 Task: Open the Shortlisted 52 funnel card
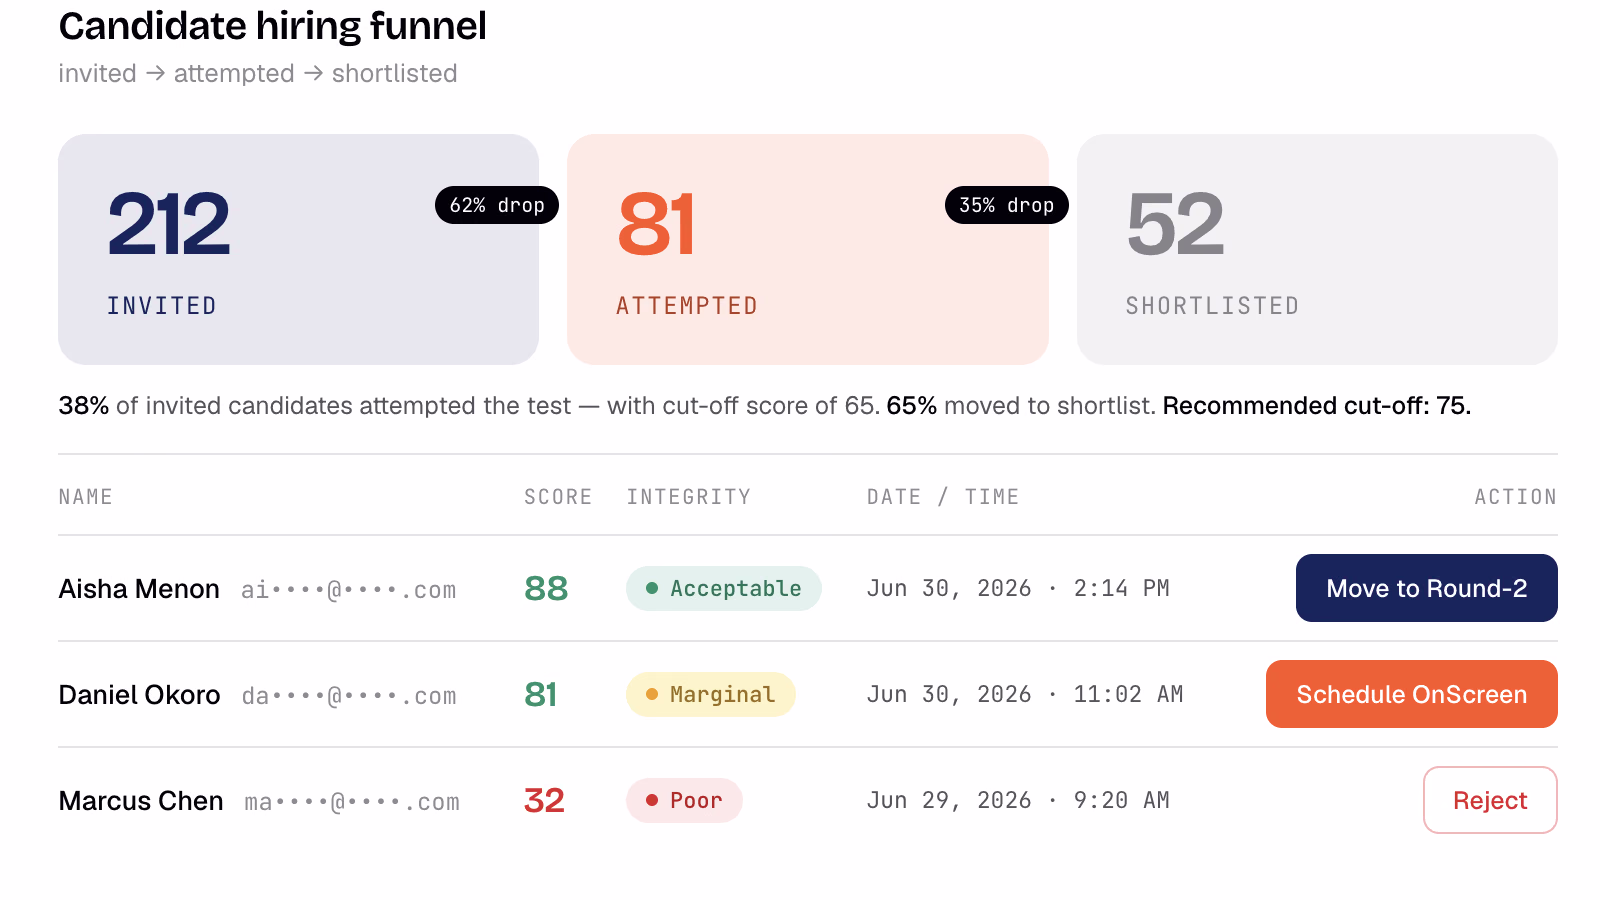coord(1317,249)
